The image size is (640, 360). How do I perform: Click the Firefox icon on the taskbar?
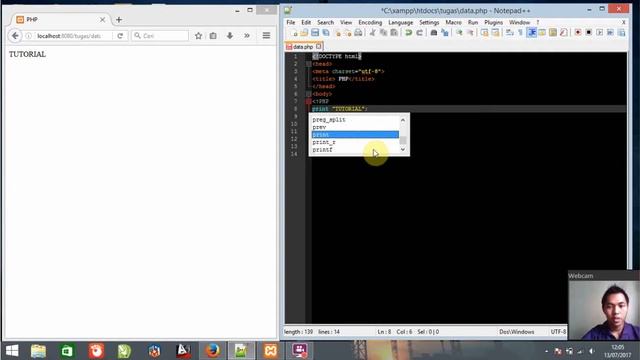(212, 351)
